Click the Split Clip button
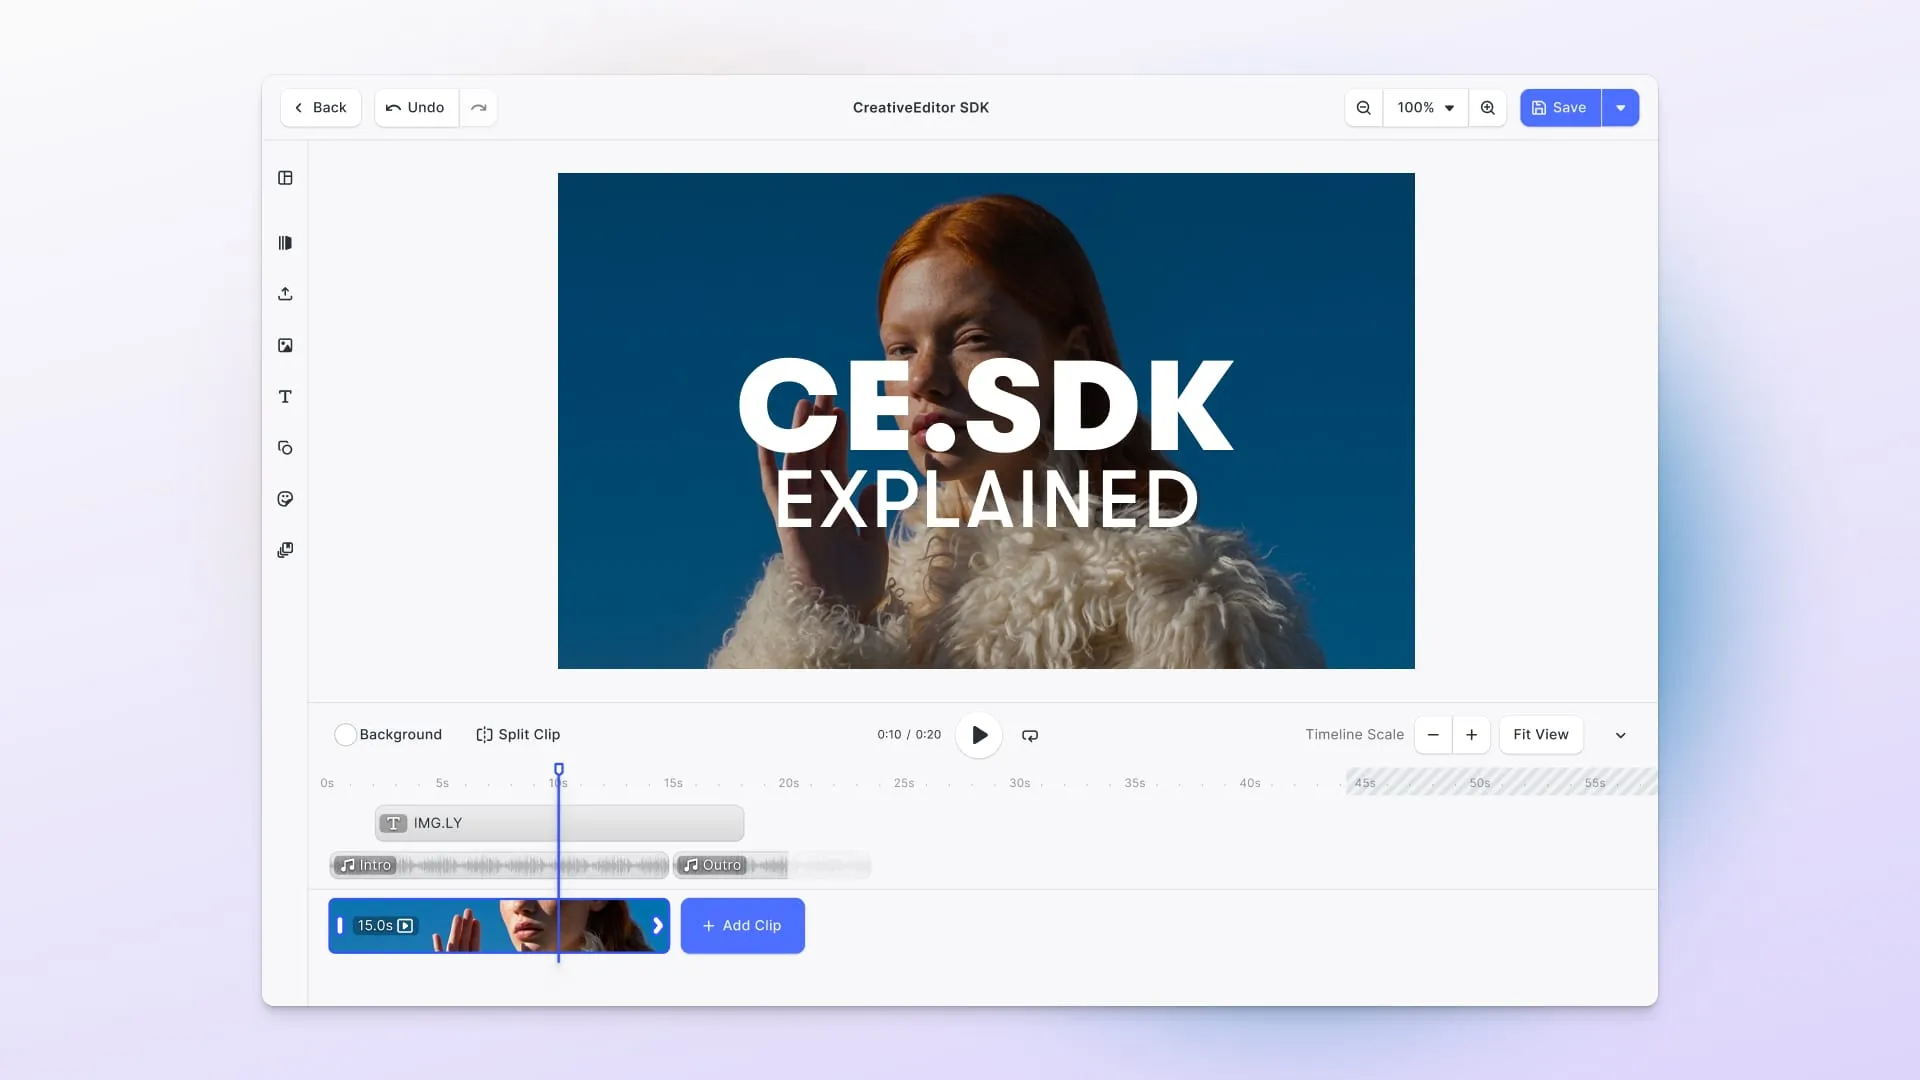This screenshot has height=1080, width=1920. (518, 735)
